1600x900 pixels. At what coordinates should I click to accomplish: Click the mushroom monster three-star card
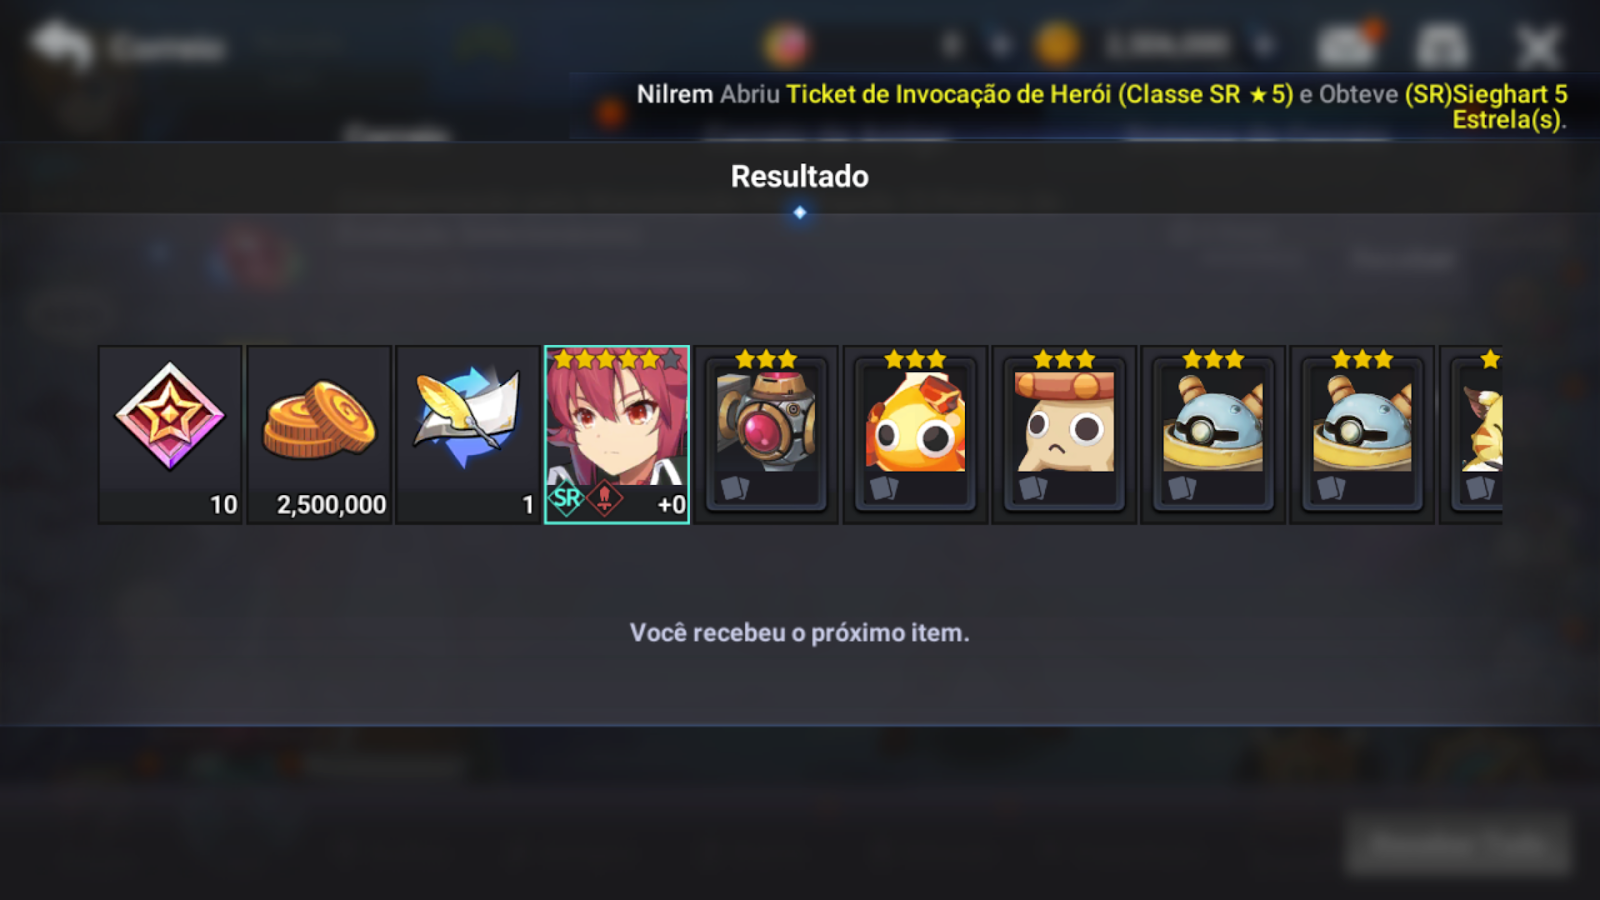tap(1064, 434)
